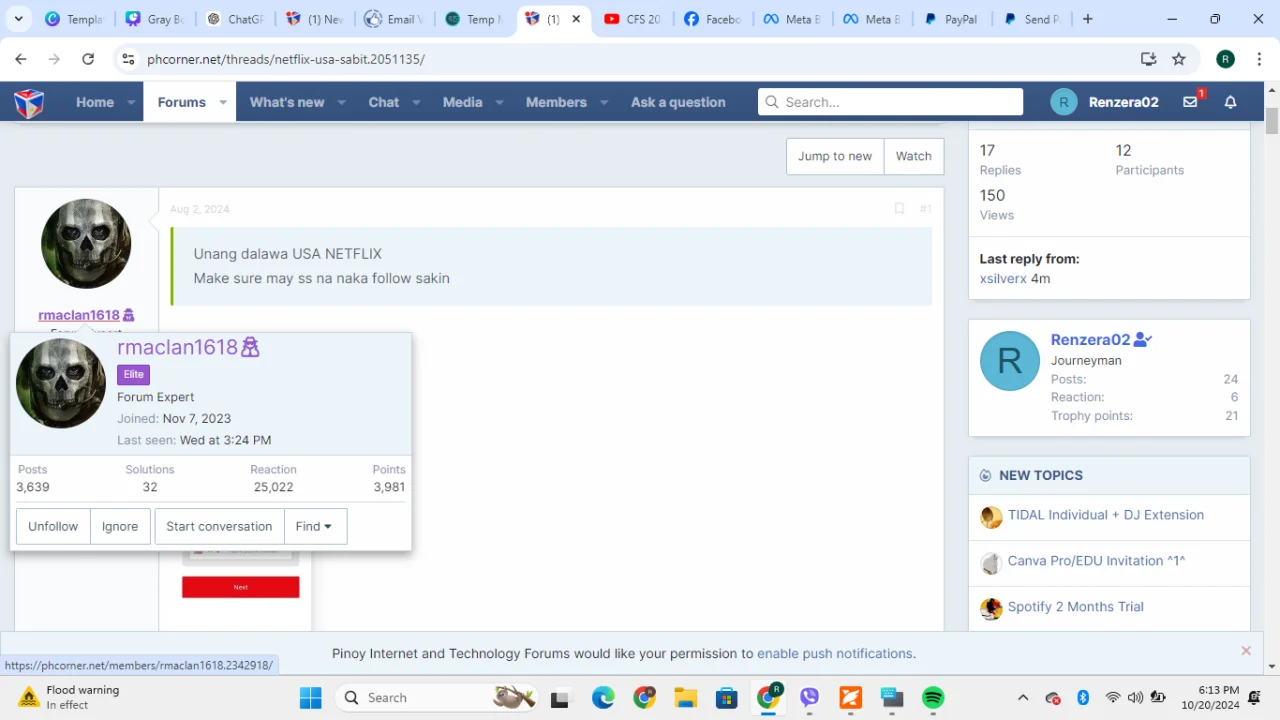
Task: Open the Find dropdown in the member popup
Action: [x=315, y=526]
